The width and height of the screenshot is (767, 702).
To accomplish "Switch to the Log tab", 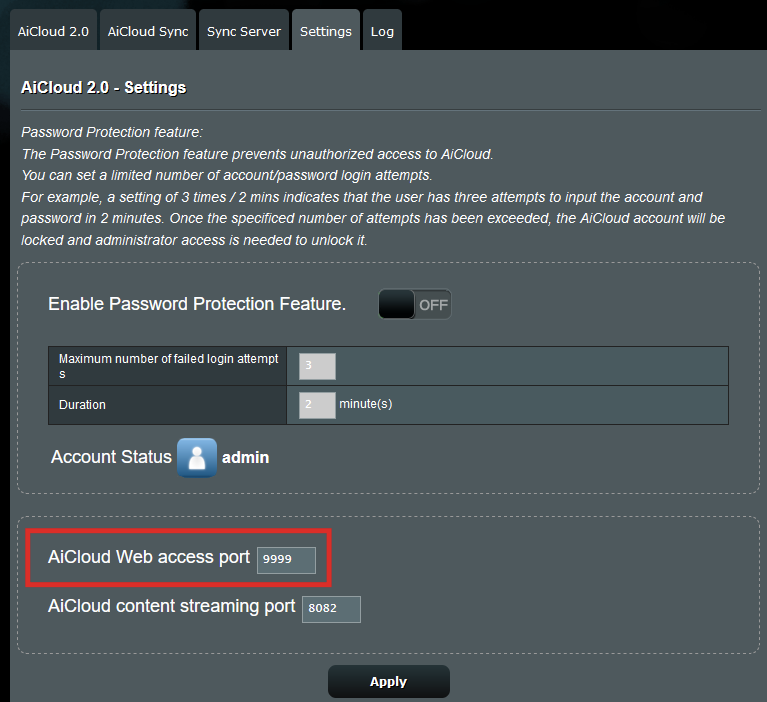I will (382, 31).
